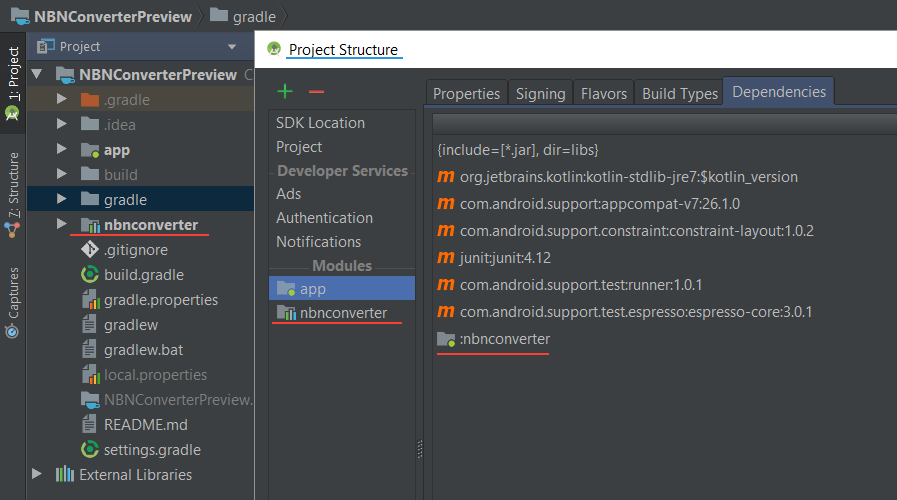The height and width of the screenshot is (500, 897).
Task: Select the Dependencies tab
Action: pos(779,92)
